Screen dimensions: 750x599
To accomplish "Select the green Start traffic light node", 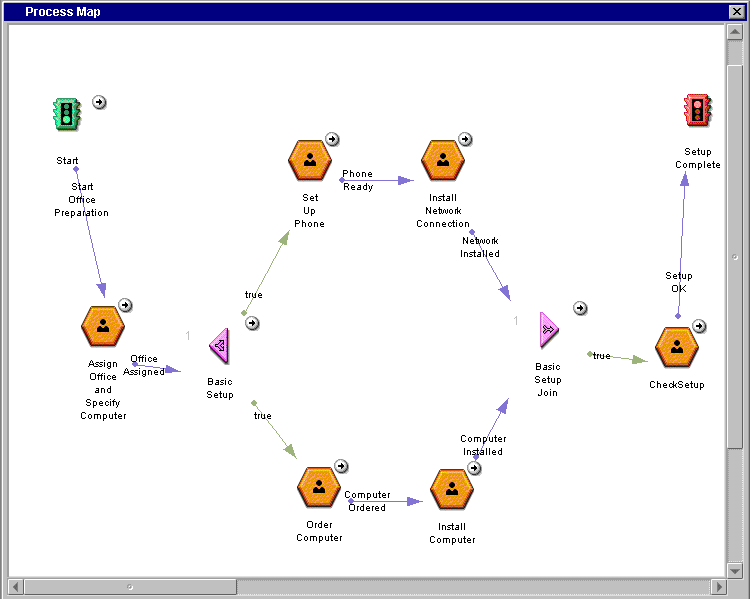I will click(x=66, y=114).
